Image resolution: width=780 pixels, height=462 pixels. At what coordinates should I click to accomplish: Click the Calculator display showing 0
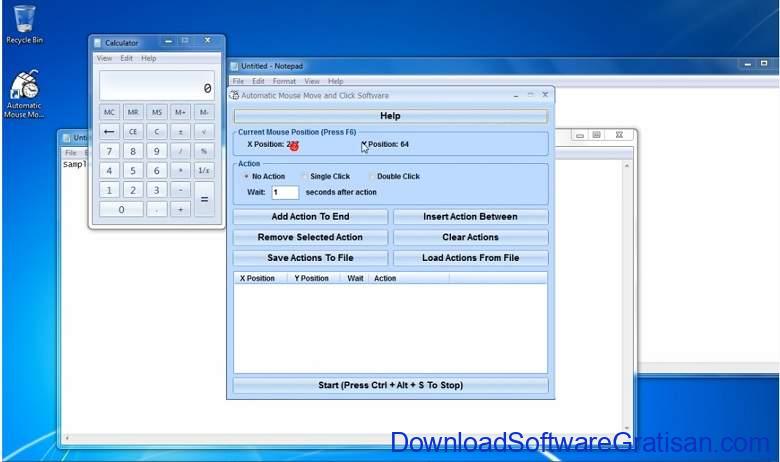pyautogui.click(x=157, y=86)
